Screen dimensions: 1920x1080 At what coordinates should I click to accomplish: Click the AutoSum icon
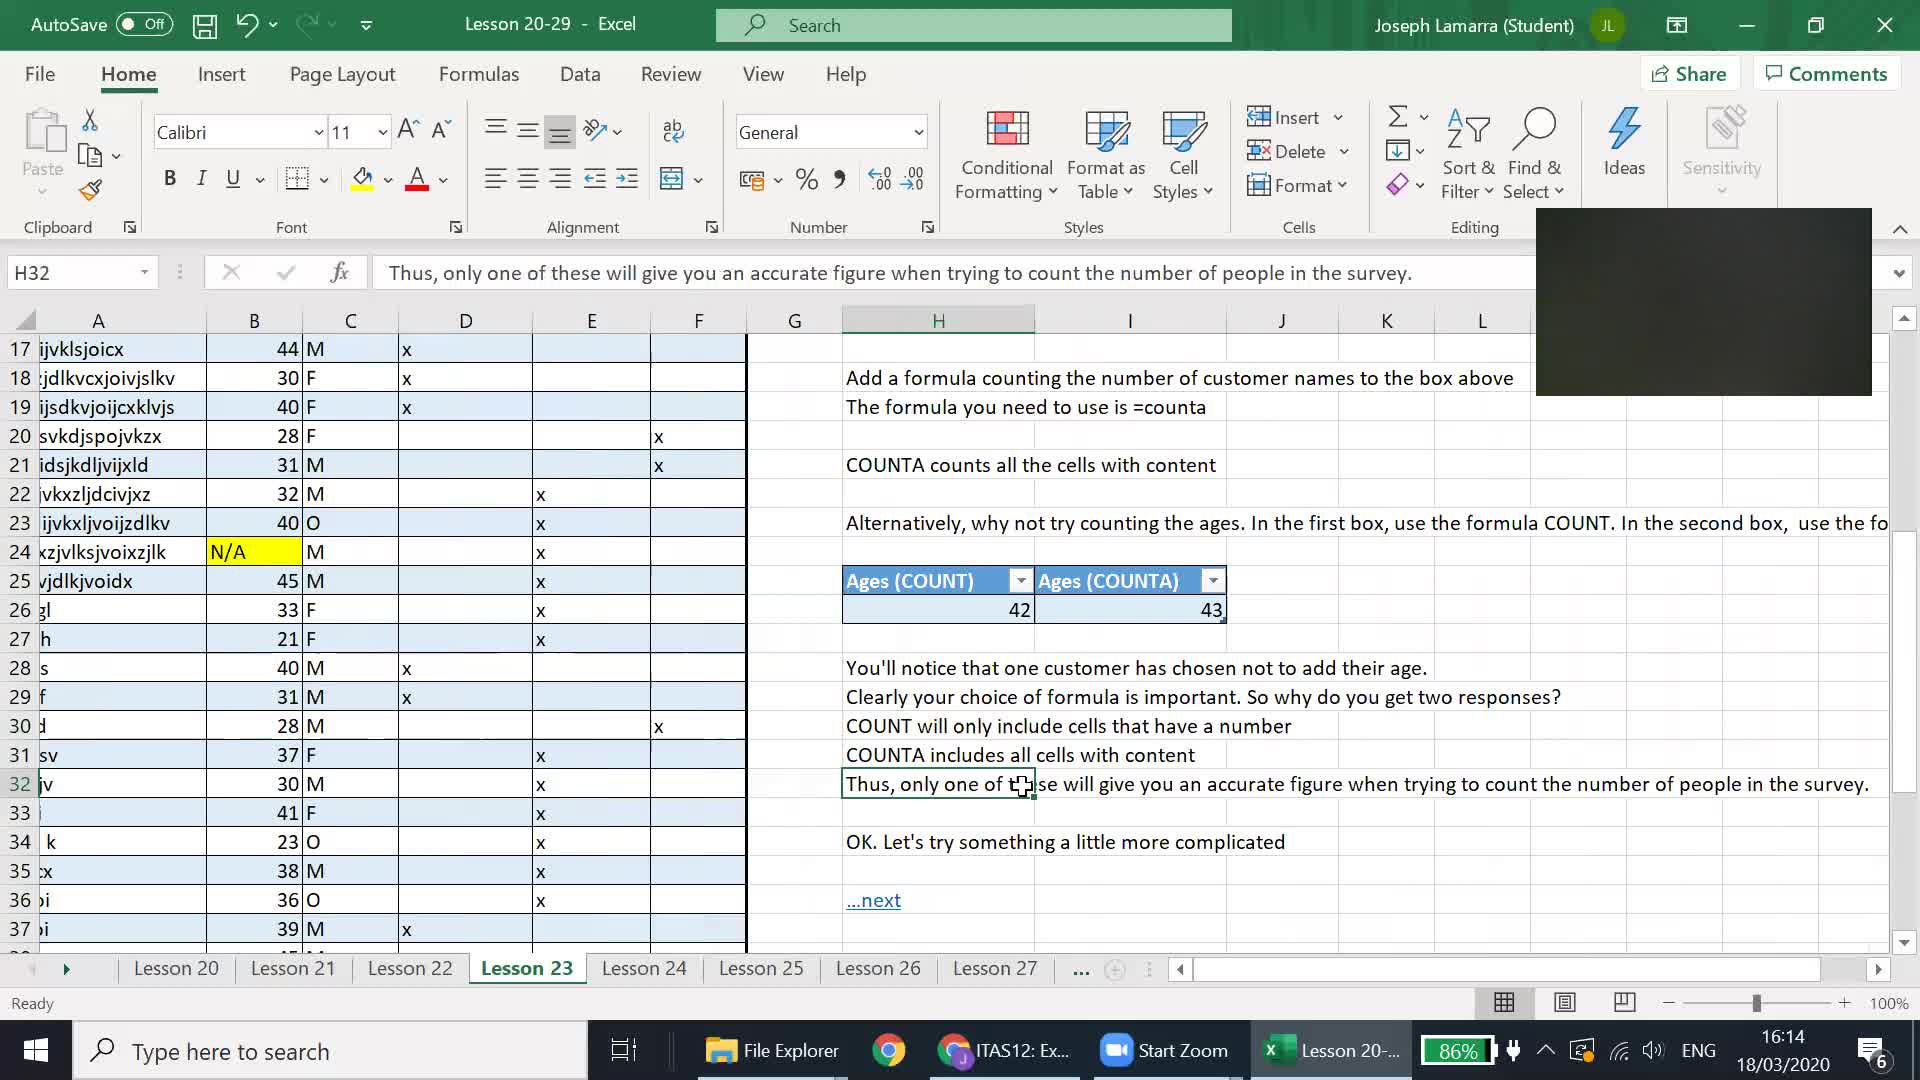point(1398,115)
